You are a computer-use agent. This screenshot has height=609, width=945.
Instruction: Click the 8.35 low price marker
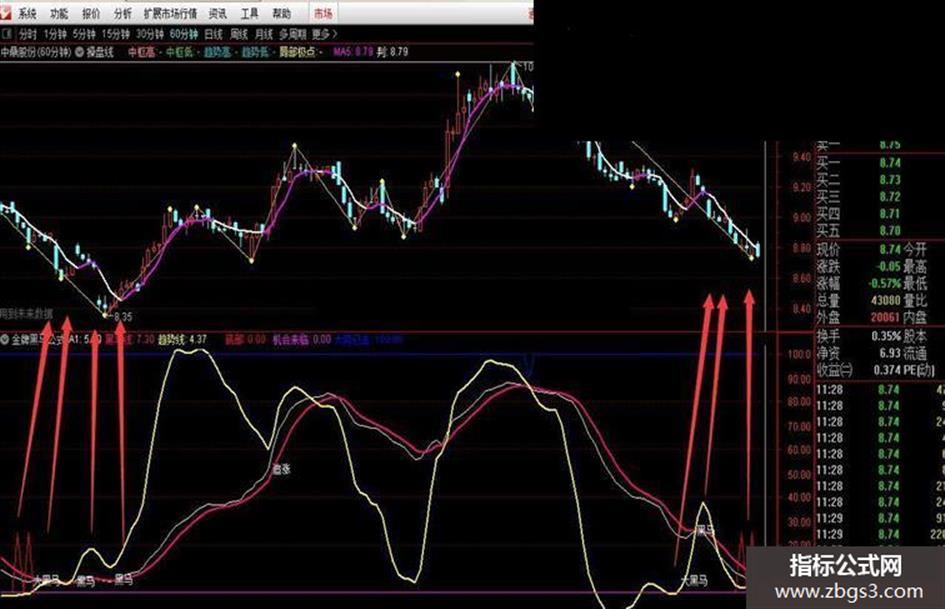tap(122, 316)
